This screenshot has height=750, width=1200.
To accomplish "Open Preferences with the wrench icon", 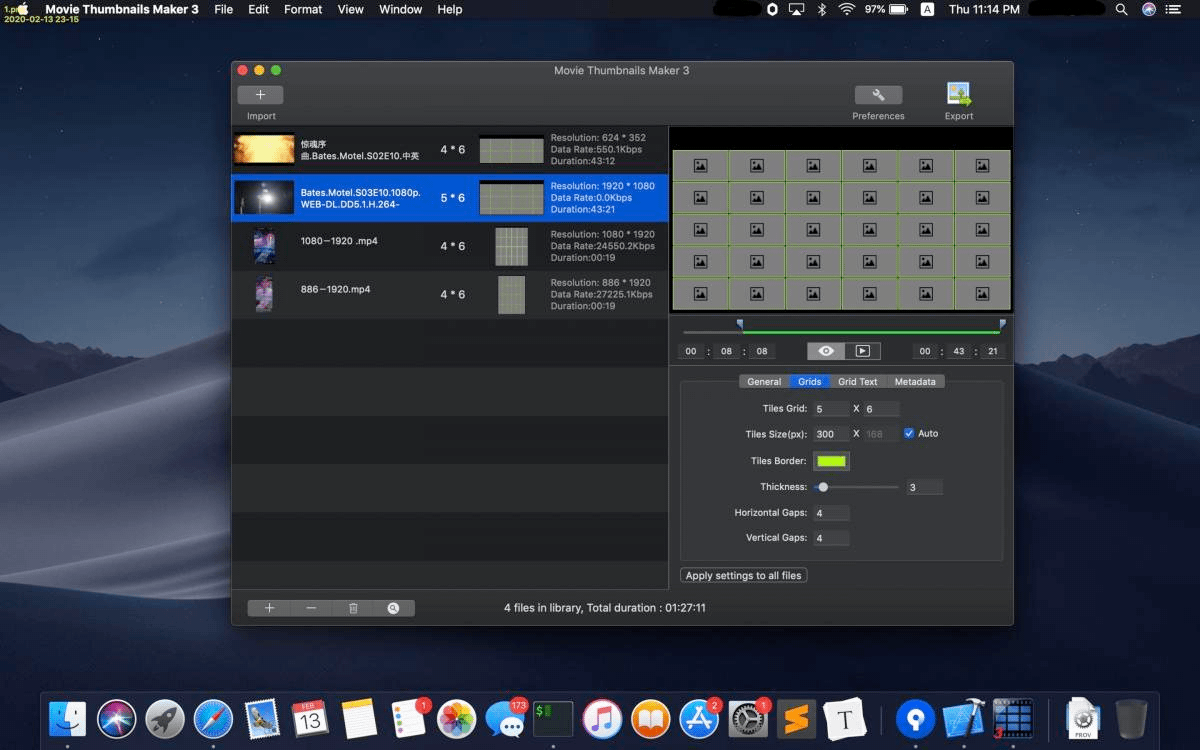I will (x=878, y=95).
